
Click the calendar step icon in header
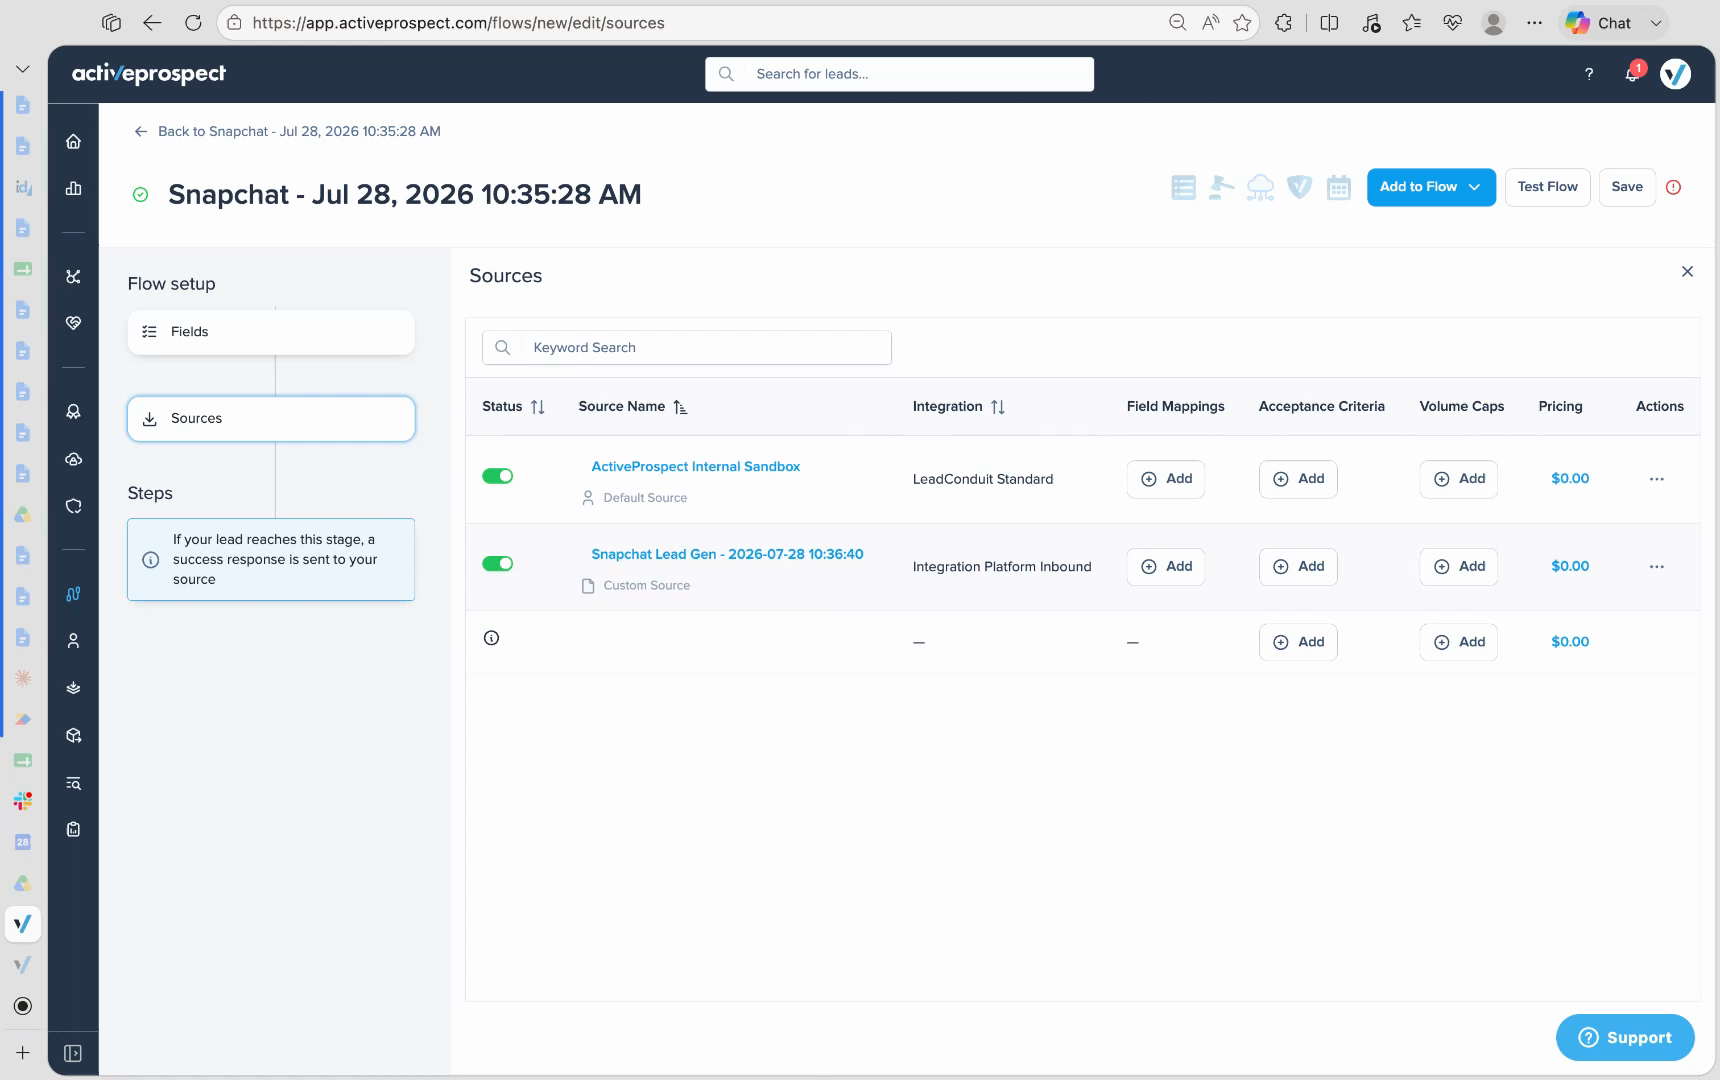[1338, 187]
